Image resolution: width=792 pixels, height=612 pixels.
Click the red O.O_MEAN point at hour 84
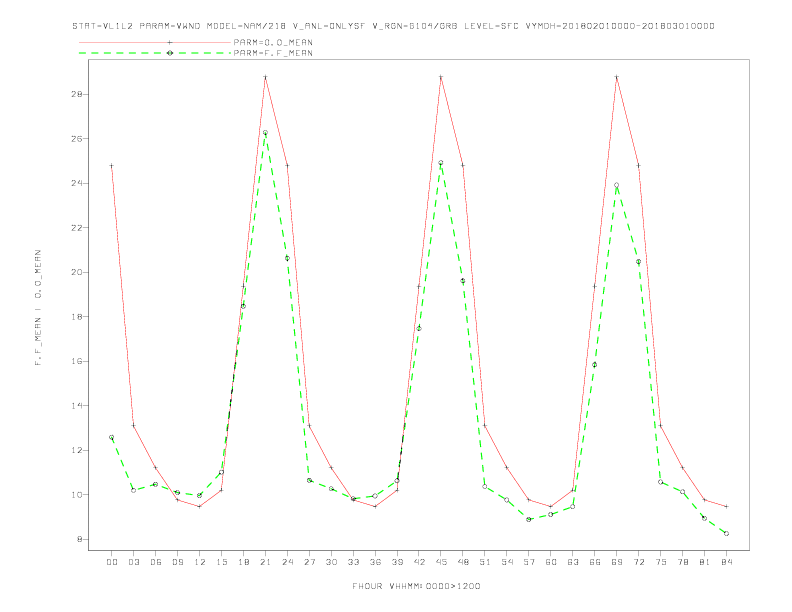726,506
